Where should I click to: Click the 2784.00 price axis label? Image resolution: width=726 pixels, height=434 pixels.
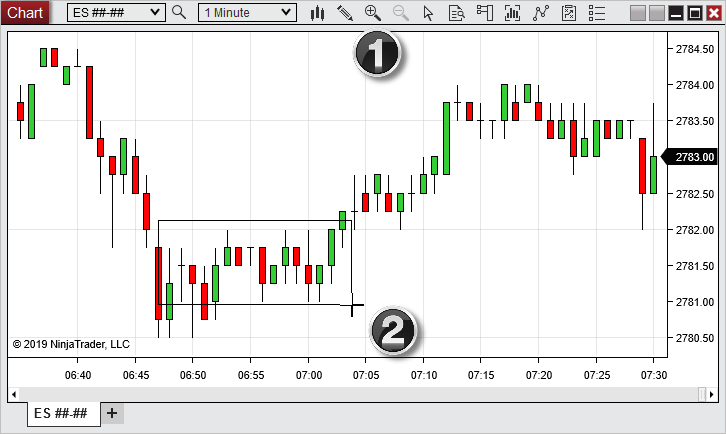click(x=695, y=85)
